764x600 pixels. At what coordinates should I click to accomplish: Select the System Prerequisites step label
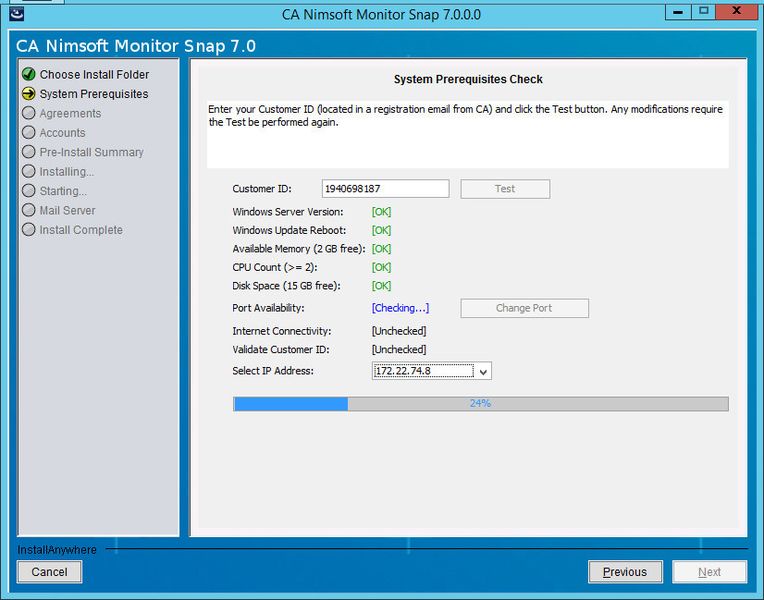94,94
